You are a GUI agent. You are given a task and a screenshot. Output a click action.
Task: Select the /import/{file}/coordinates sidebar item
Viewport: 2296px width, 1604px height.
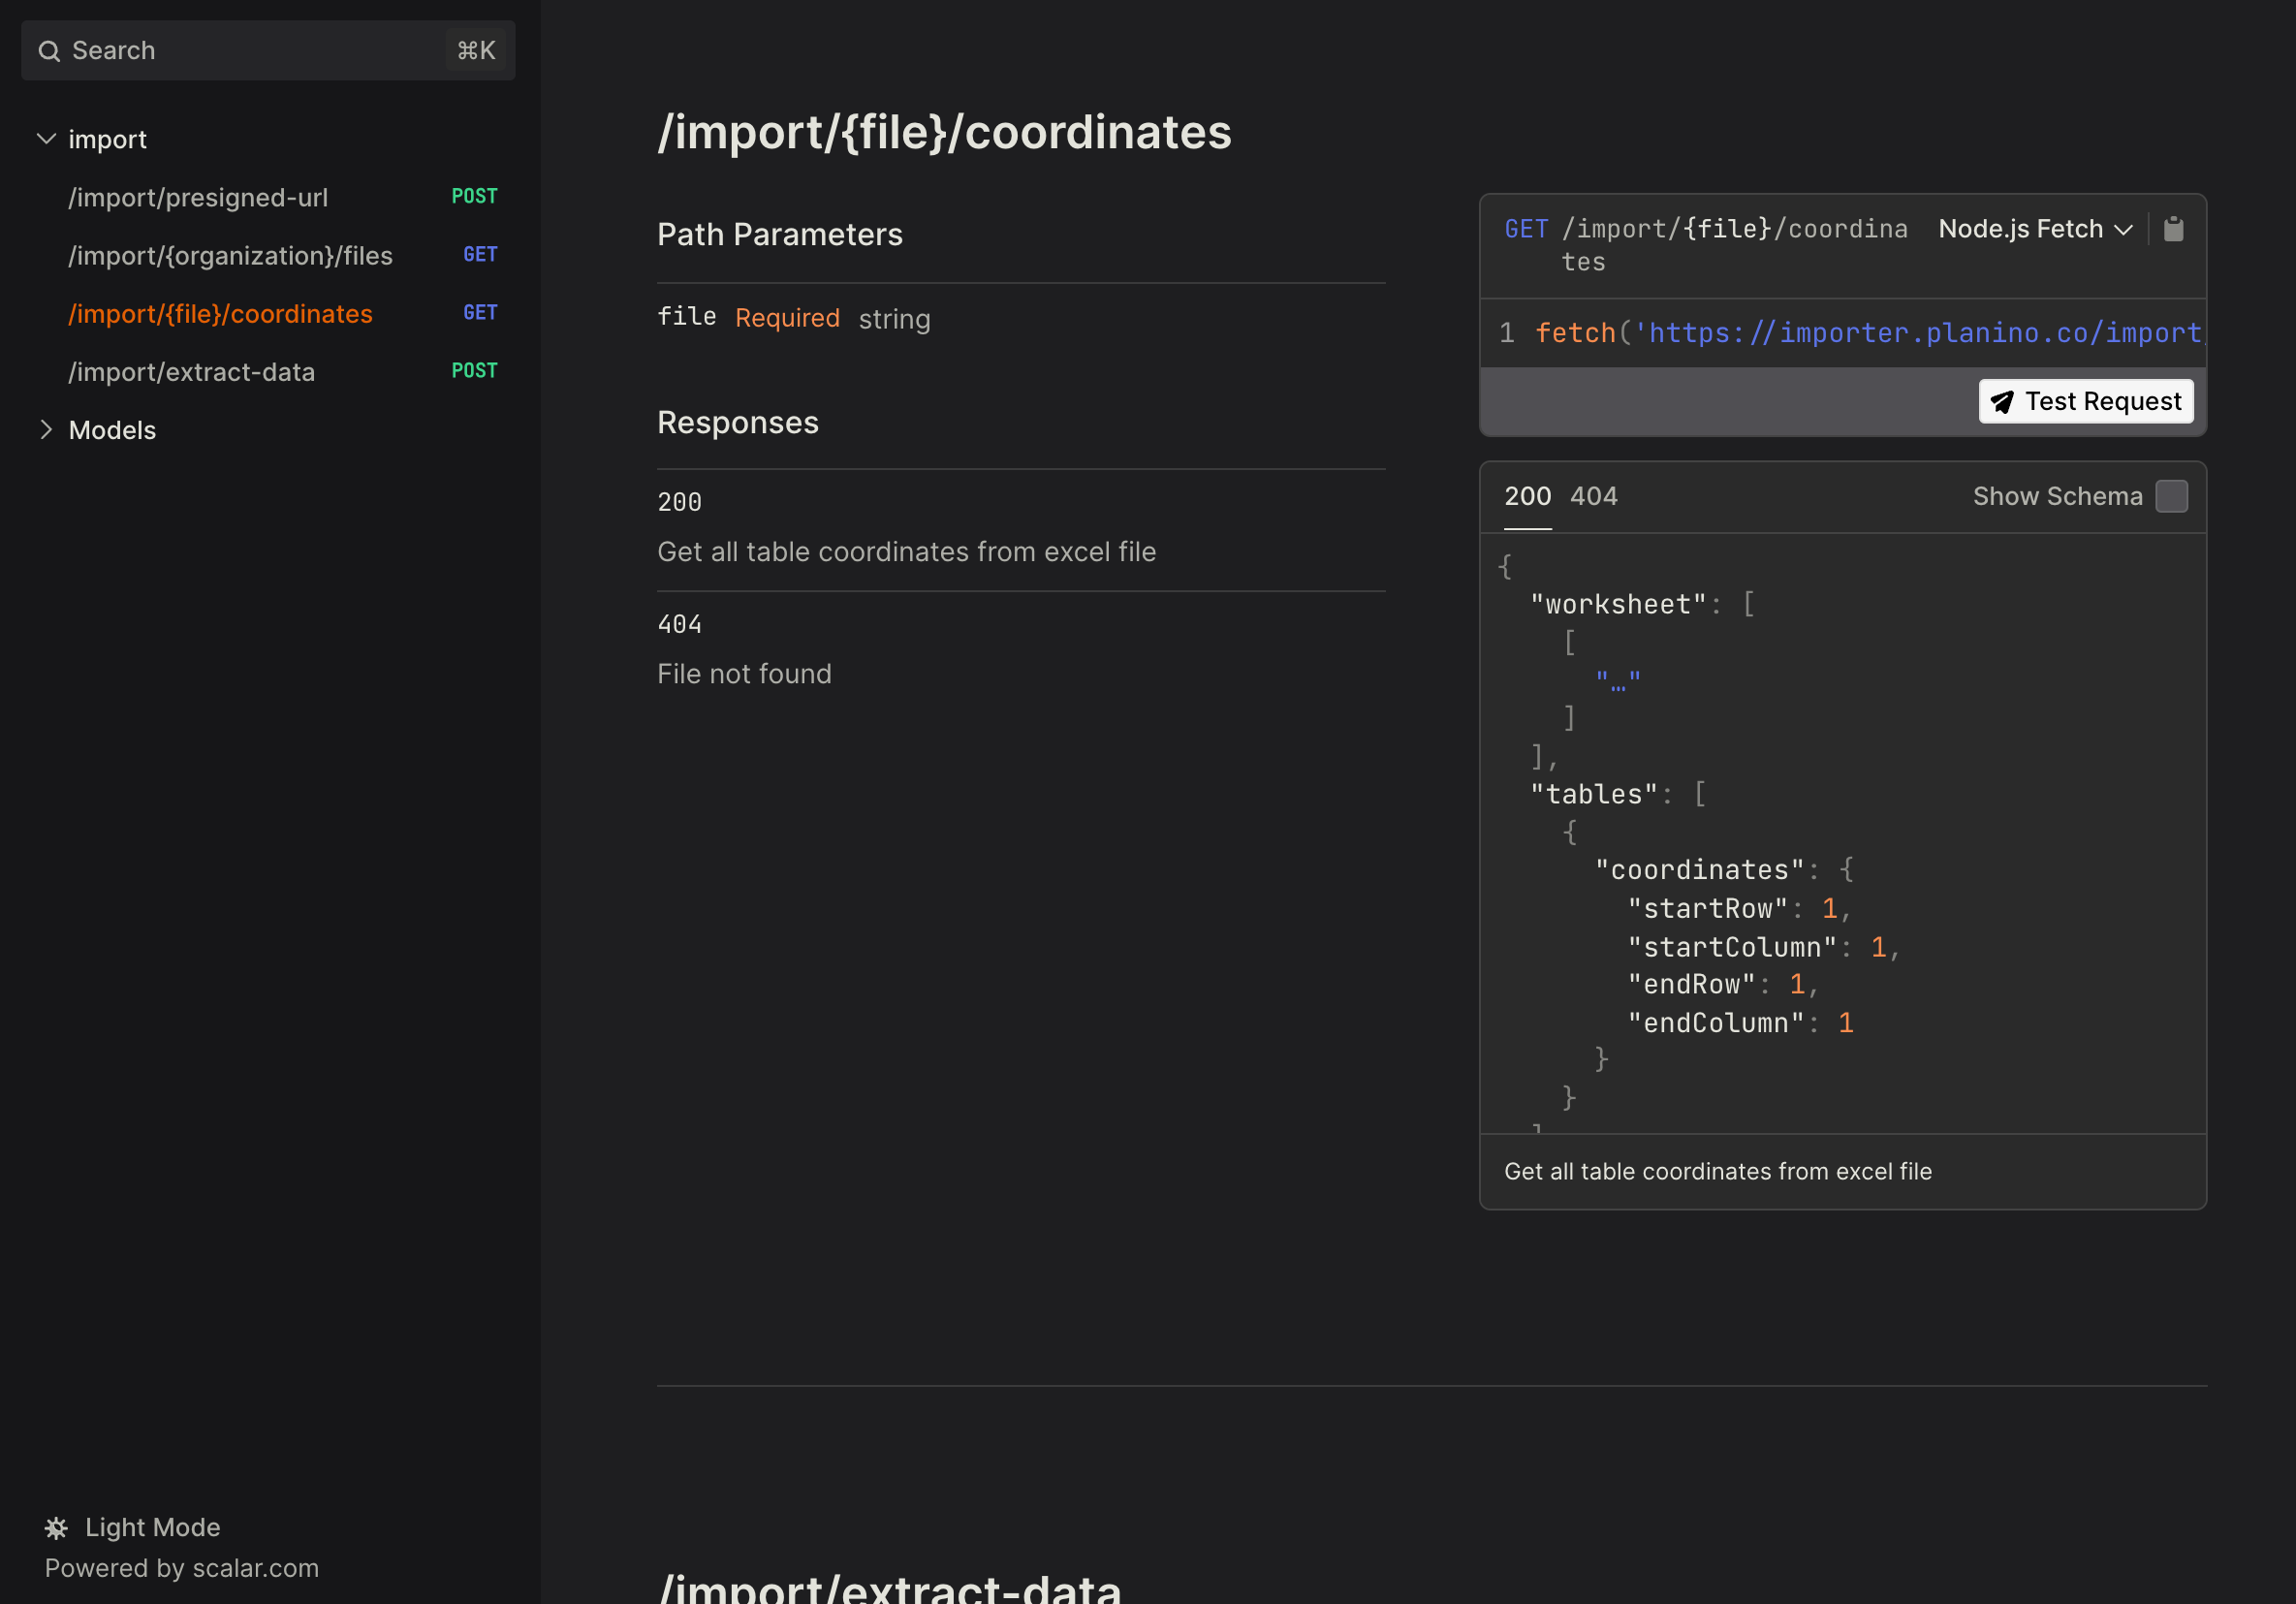(220, 314)
